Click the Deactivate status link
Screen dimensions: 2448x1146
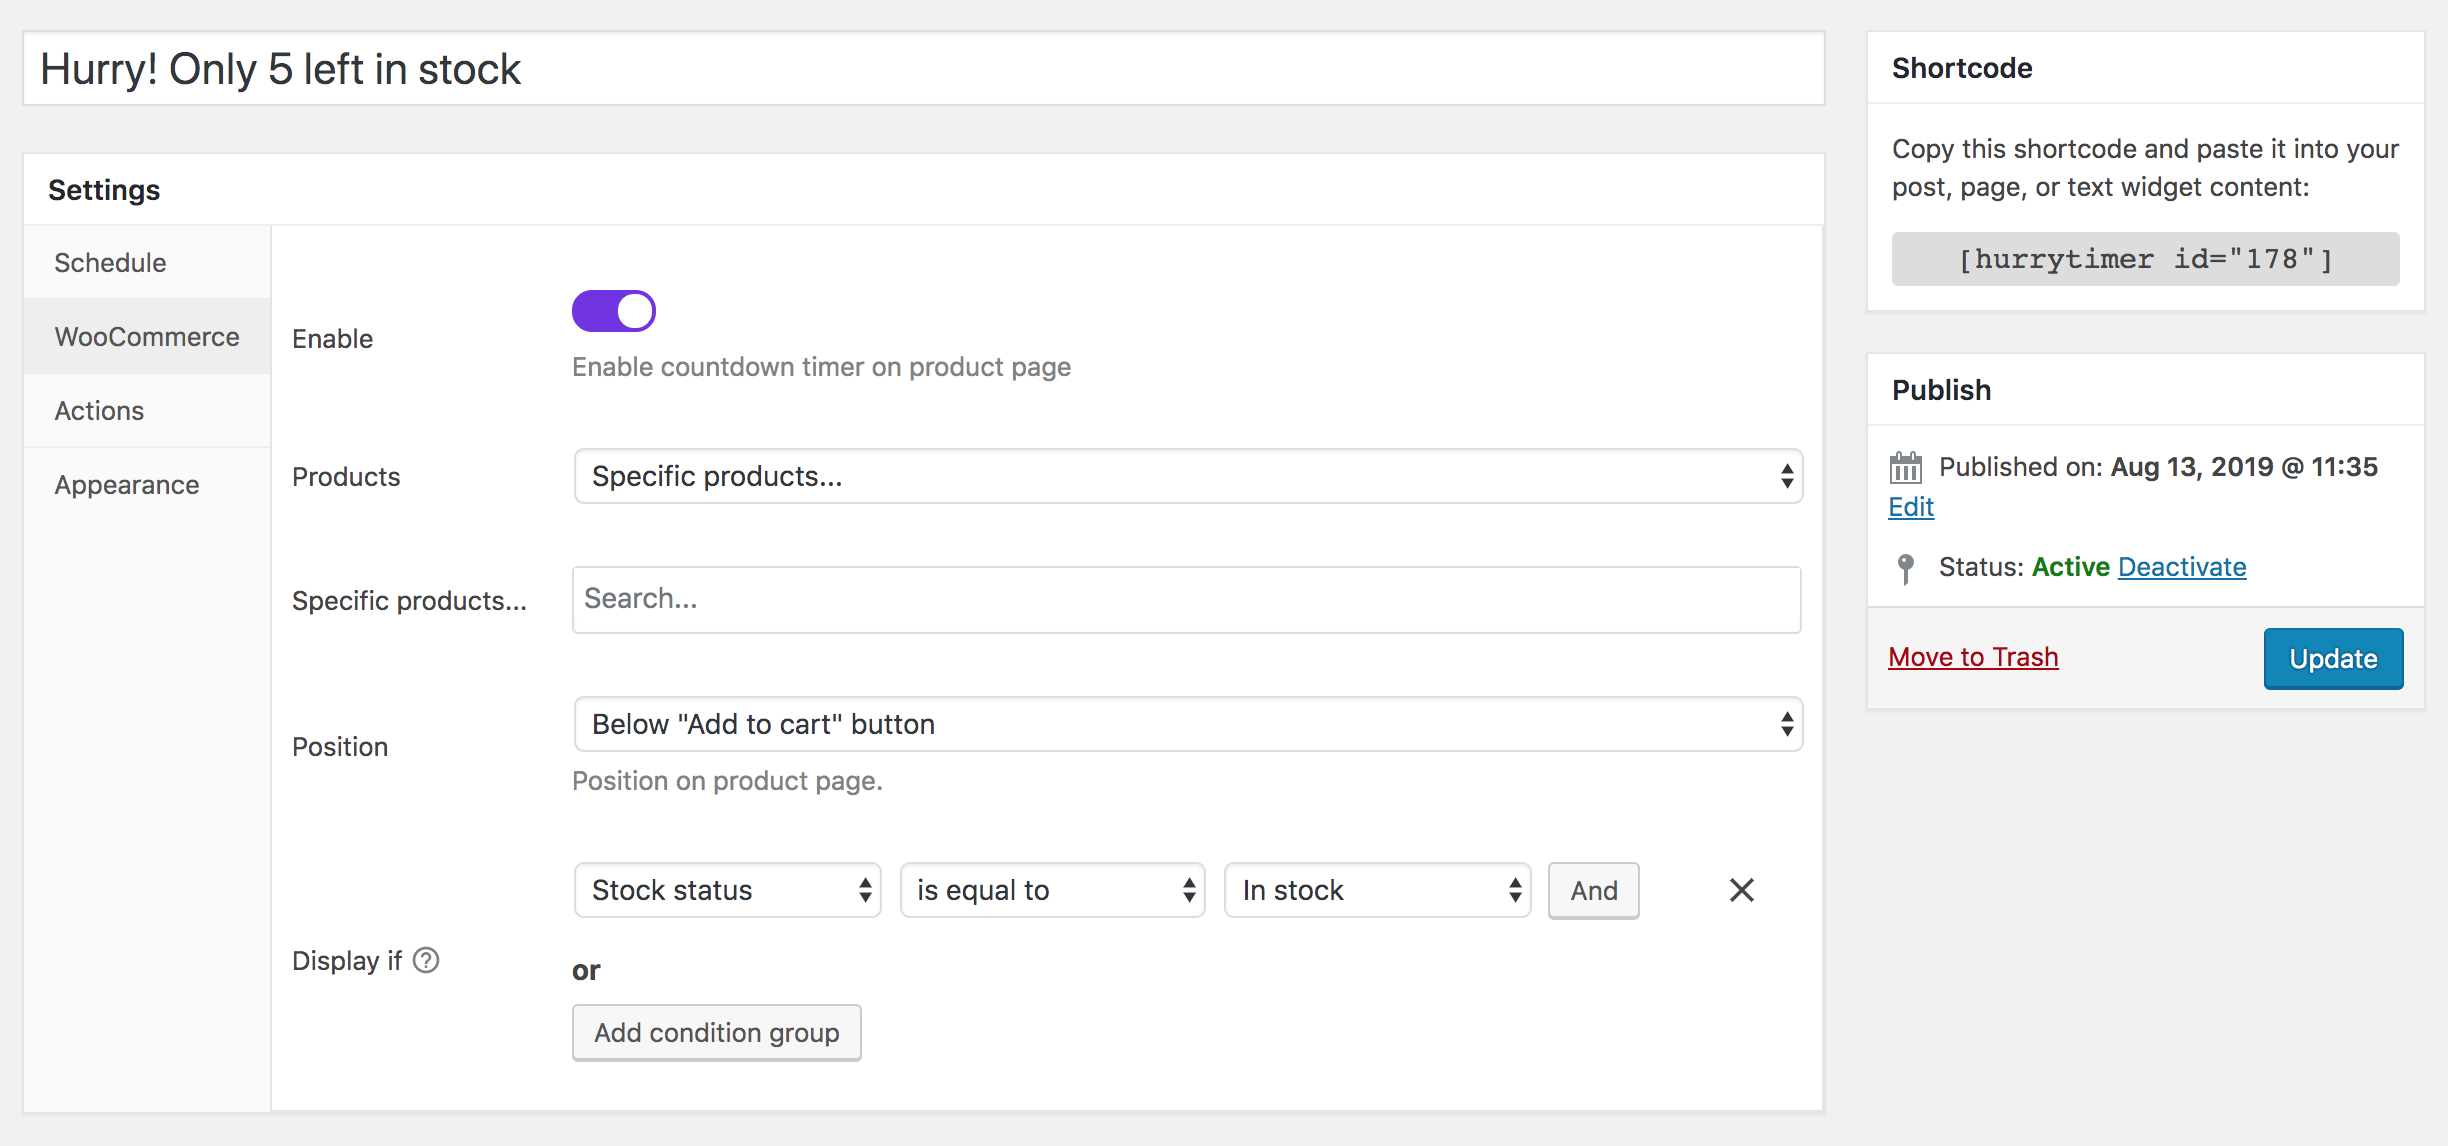pyautogui.click(x=2182, y=567)
